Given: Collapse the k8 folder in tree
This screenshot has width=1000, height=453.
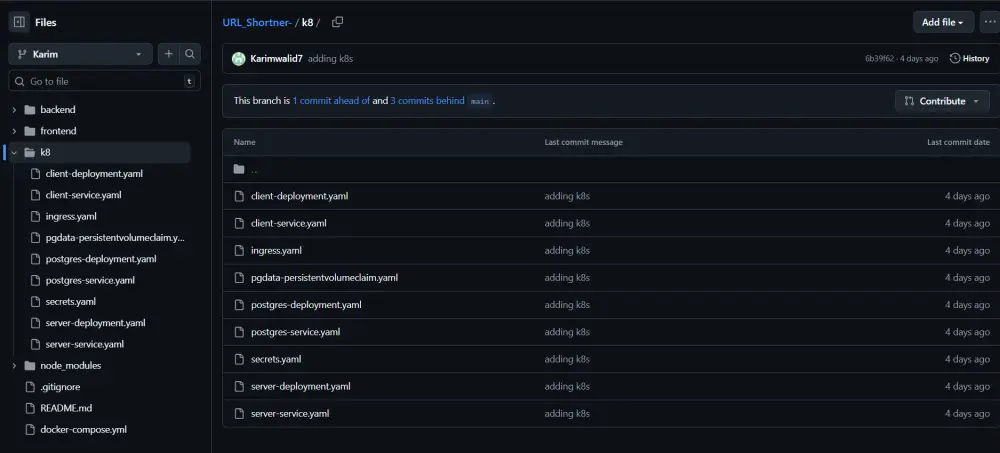Looking at the screenshot, I should [x=14, y=152].
